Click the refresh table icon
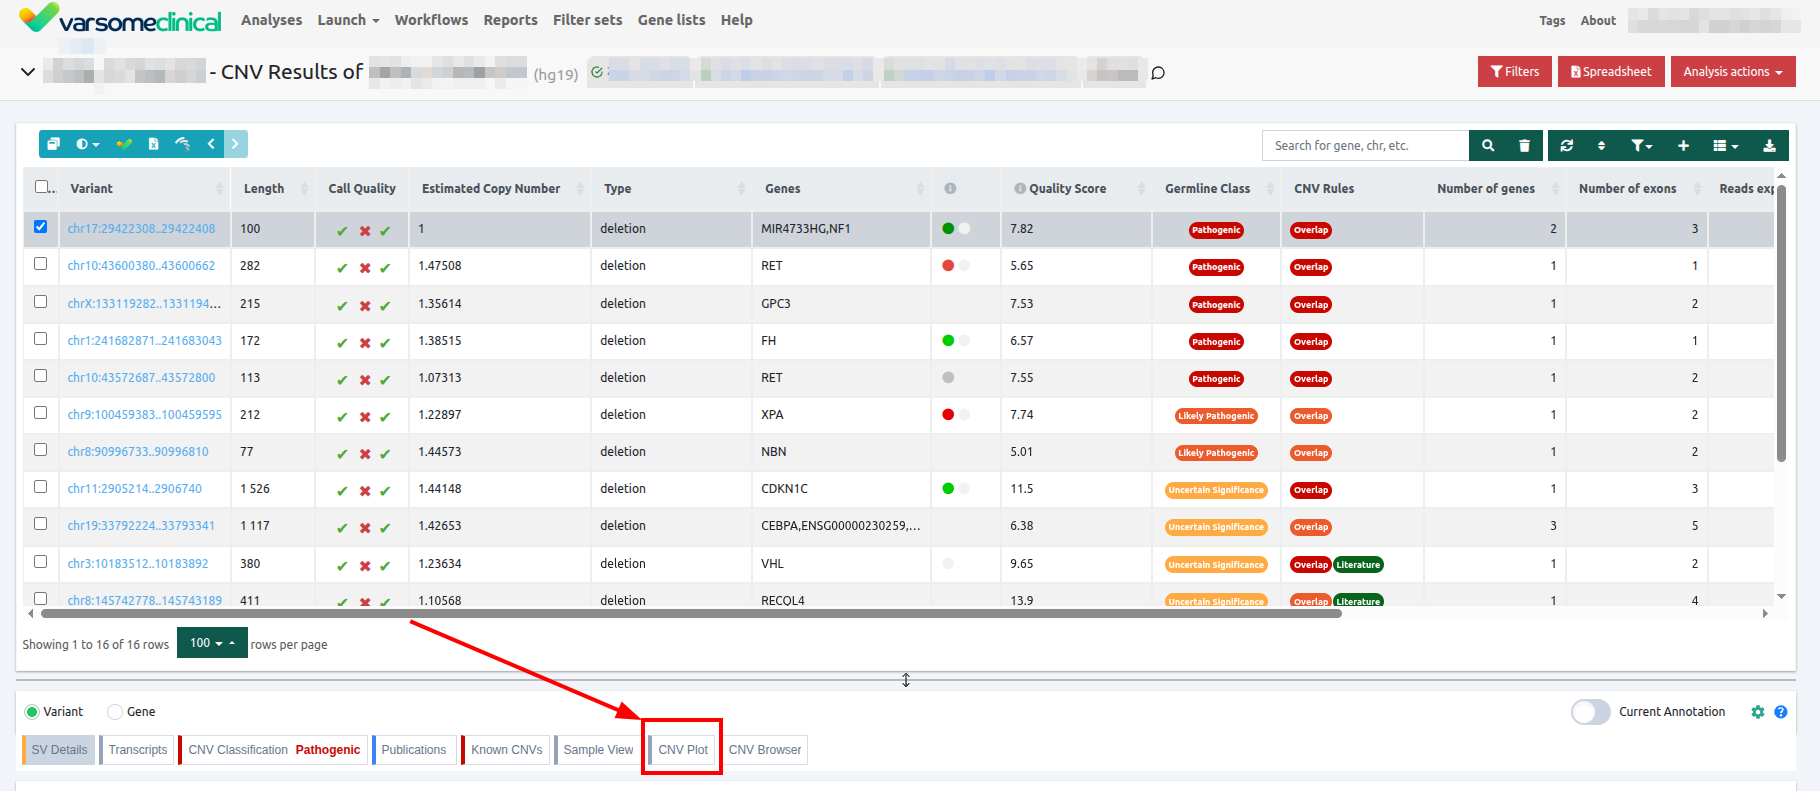Image resolution: width=1820 pixels, height=791 pixels. coord(1566,146)
